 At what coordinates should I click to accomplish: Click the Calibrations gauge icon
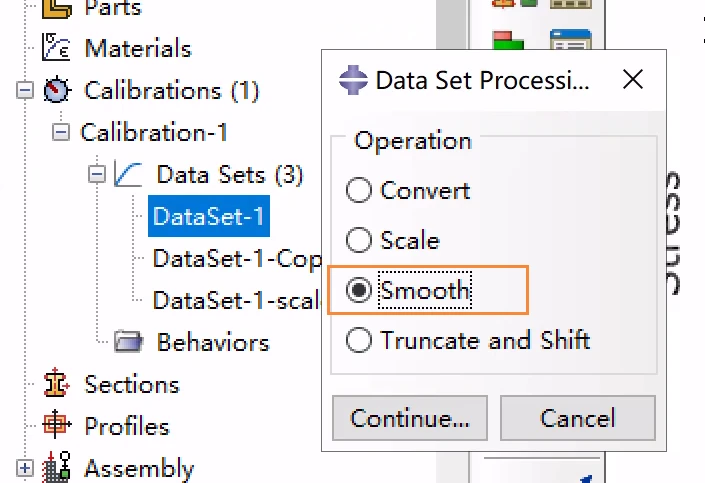click(57, 89)
